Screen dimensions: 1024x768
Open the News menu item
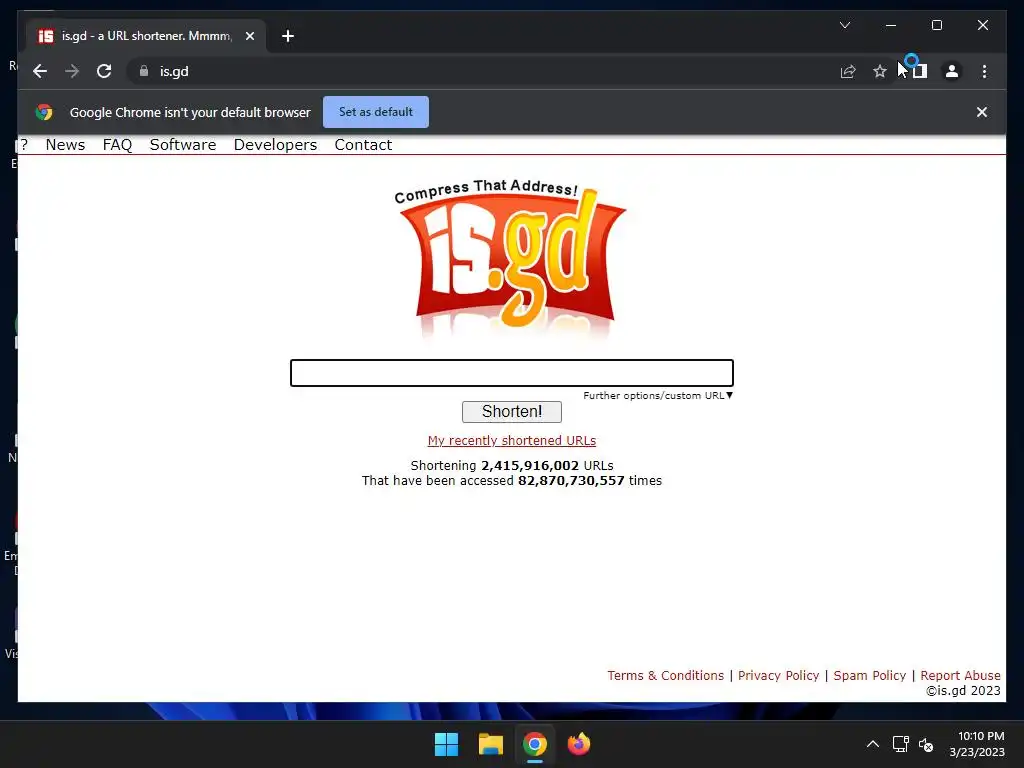pyautogui.click(x=65, y=145)
